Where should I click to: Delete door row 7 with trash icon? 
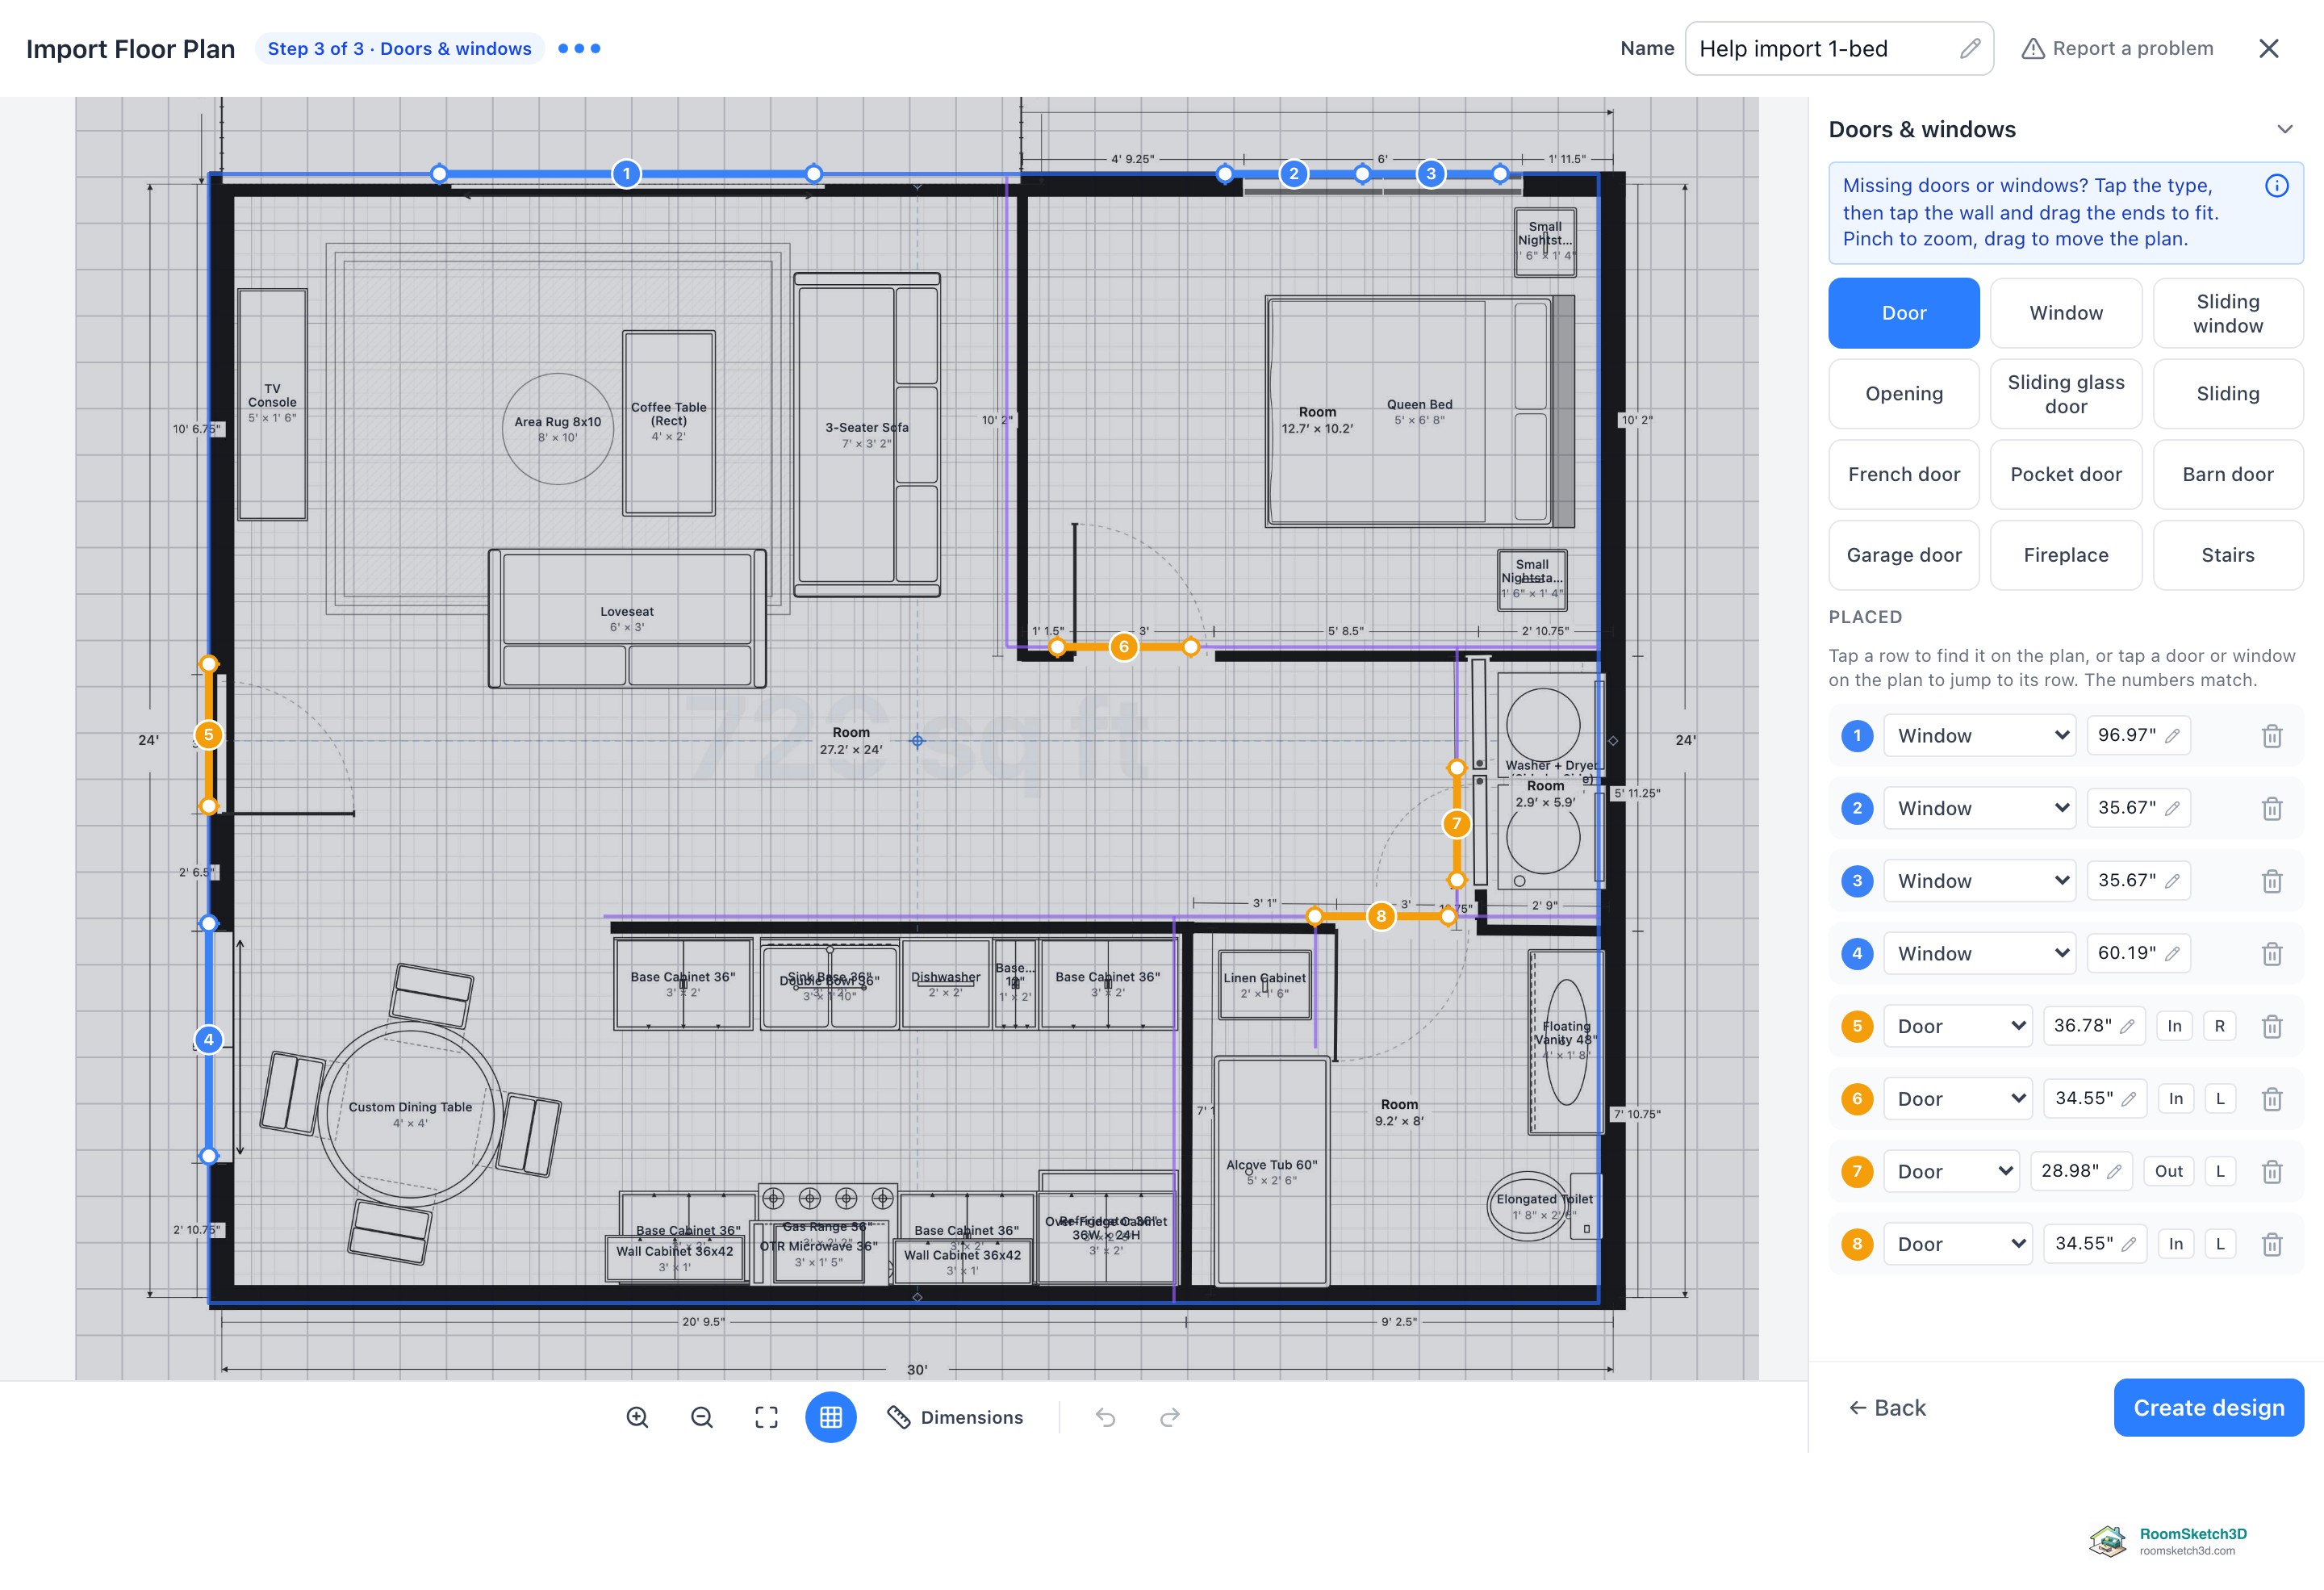click(x=2272, y=1171)
